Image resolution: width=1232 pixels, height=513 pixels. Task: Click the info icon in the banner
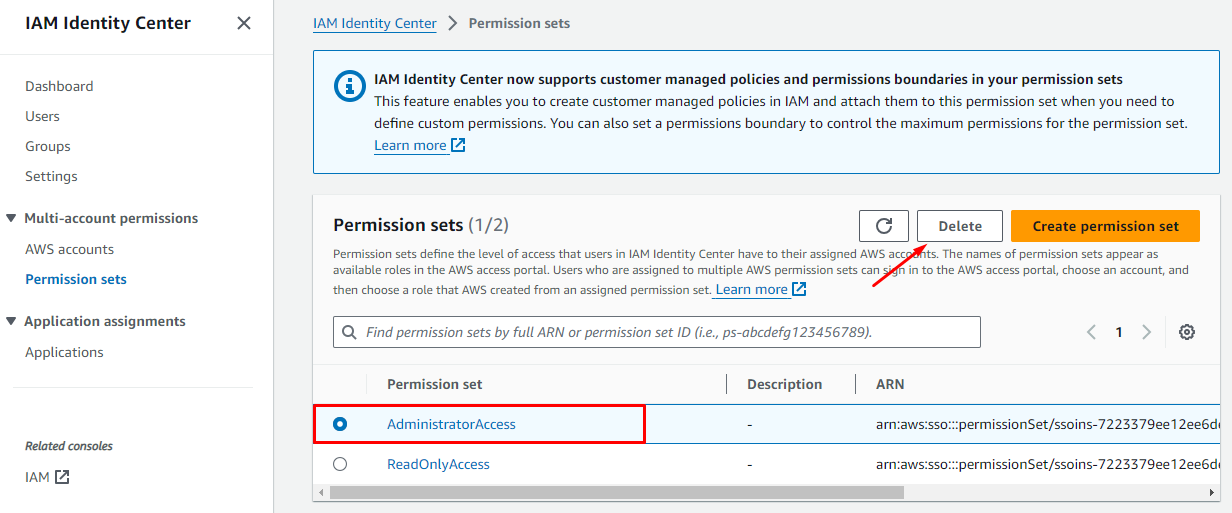coord(349,86)
